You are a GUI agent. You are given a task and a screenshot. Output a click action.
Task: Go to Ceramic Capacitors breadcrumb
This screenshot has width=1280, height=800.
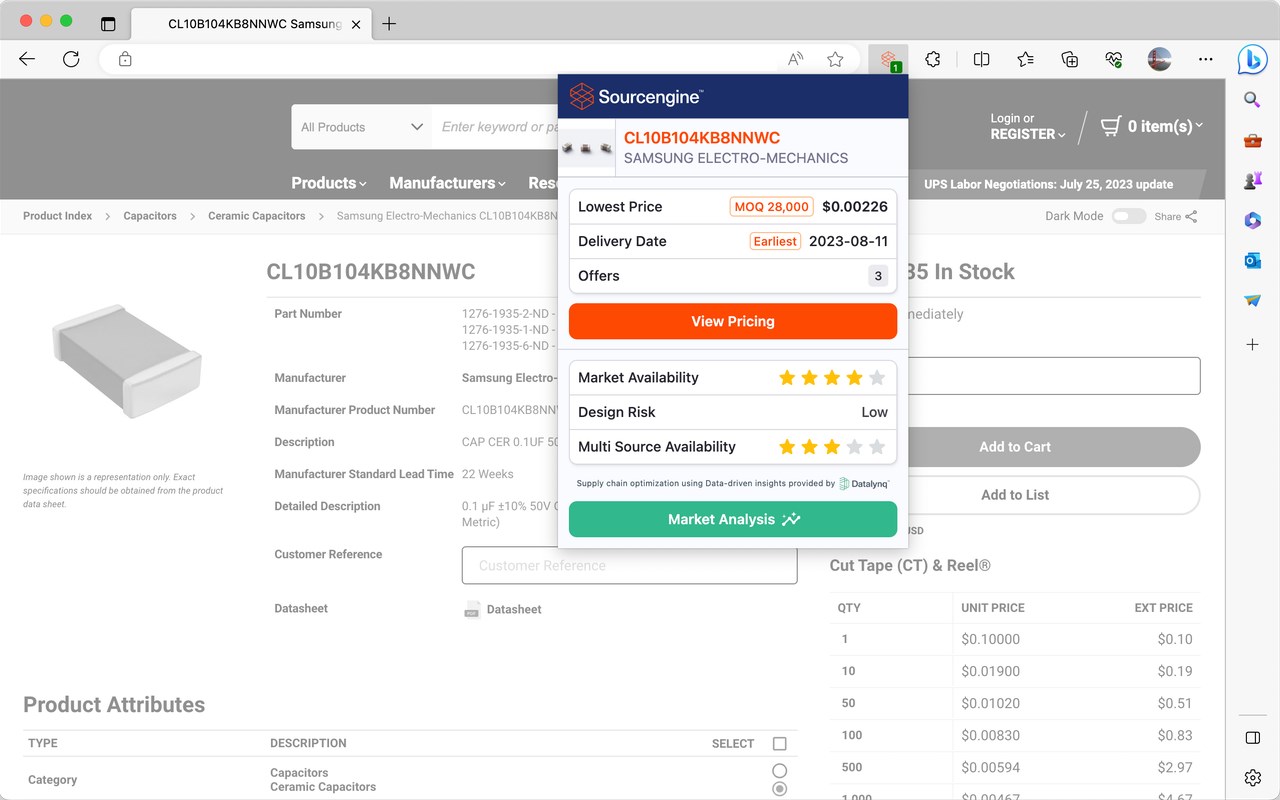(x=257, y=216)
